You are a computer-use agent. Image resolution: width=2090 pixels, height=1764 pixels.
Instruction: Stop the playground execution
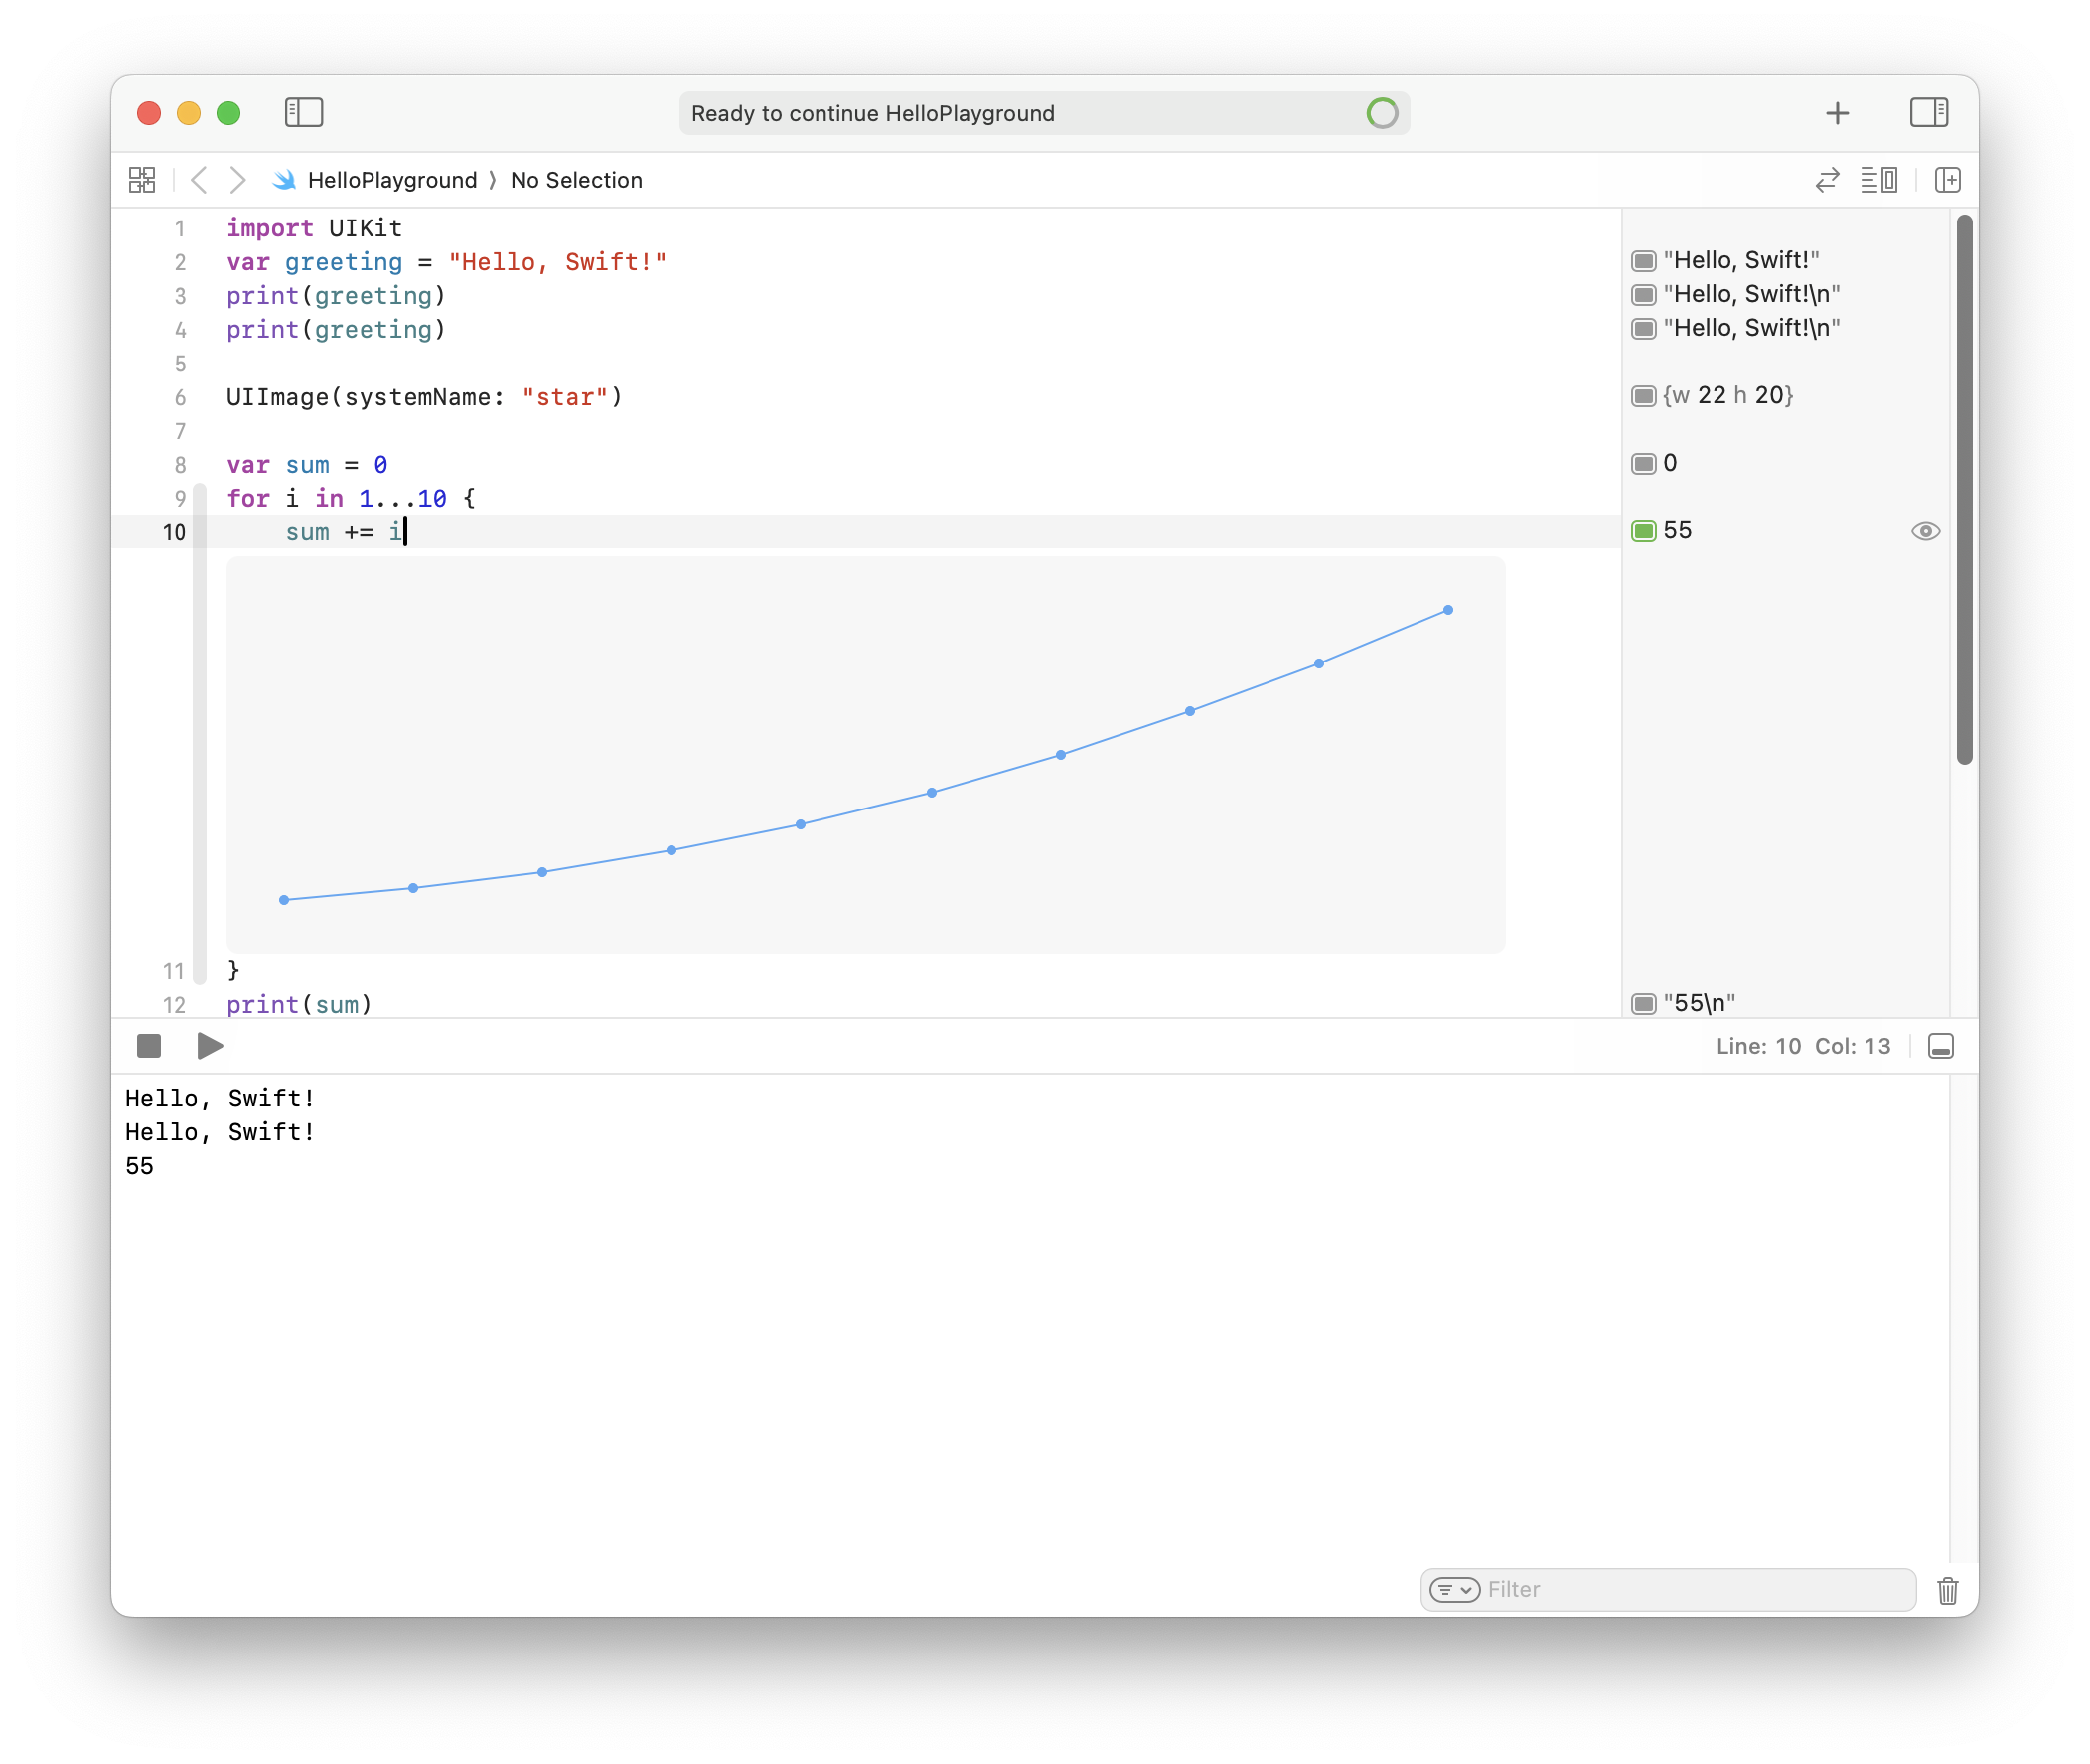click(149, 1046)
